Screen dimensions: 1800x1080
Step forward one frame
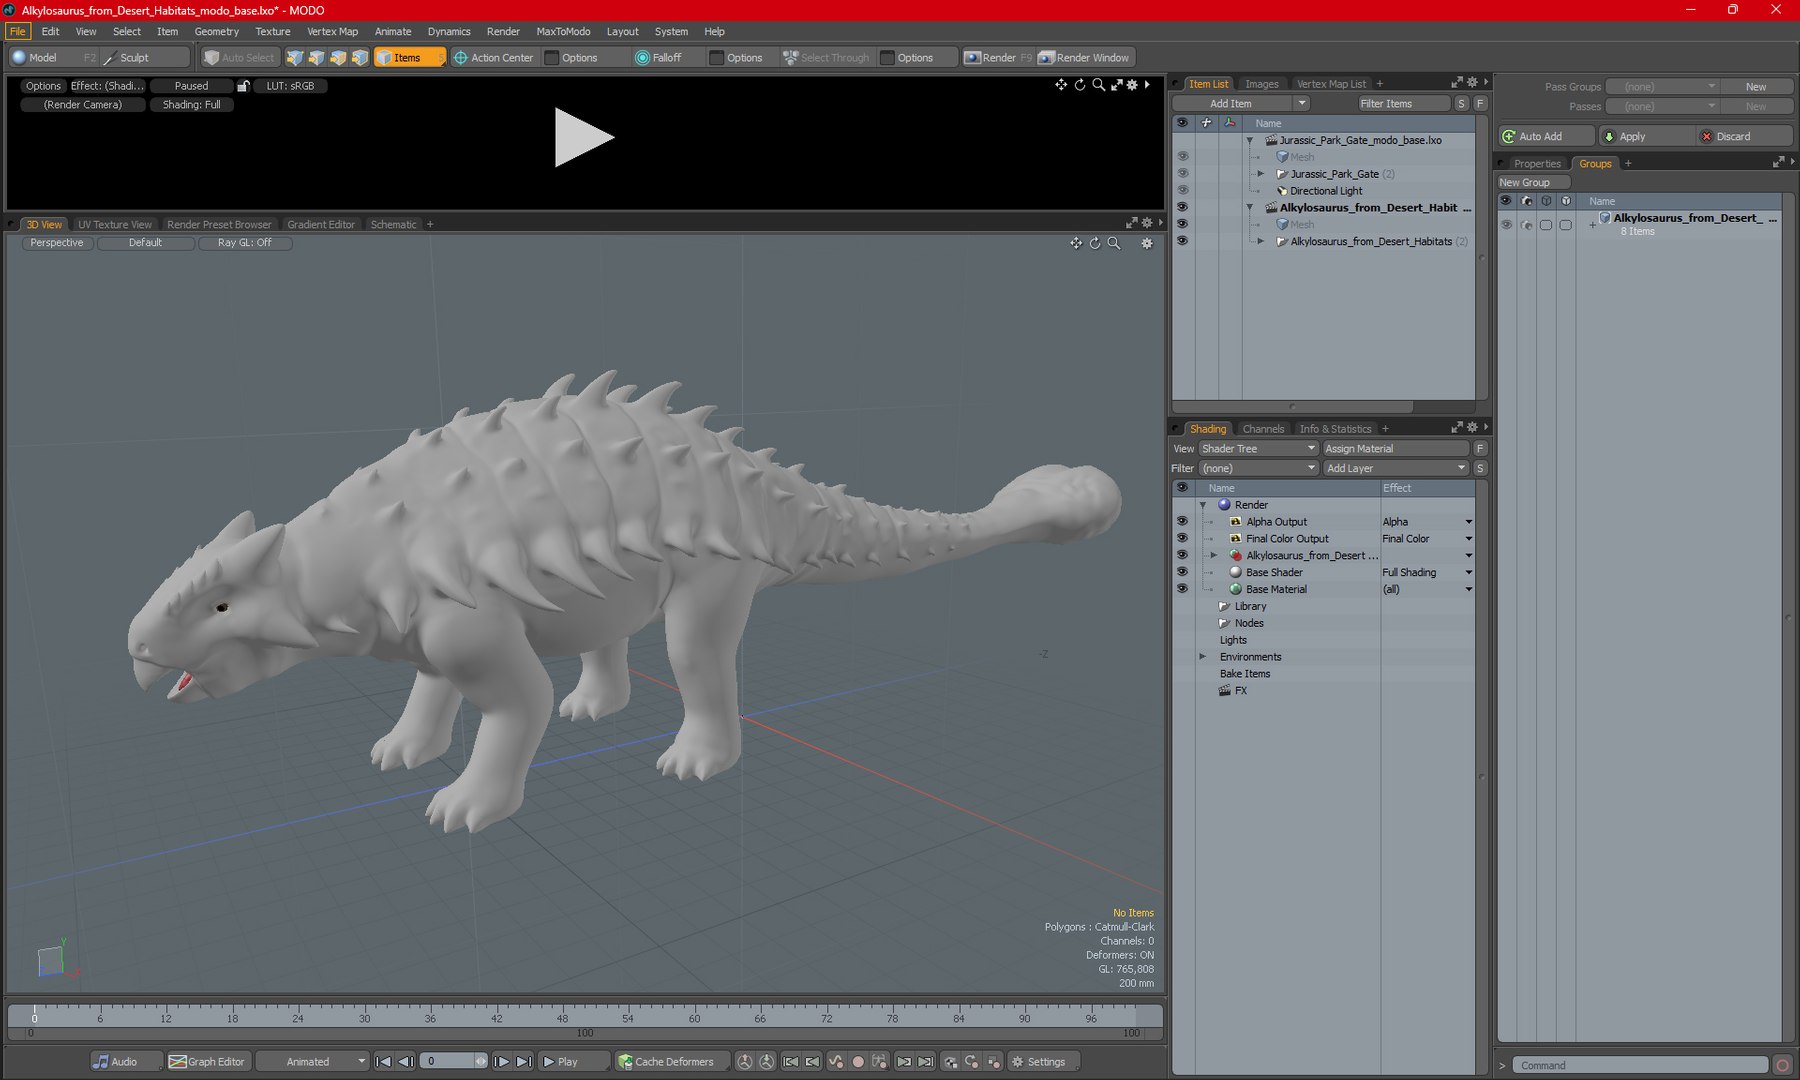[502, 1062]
